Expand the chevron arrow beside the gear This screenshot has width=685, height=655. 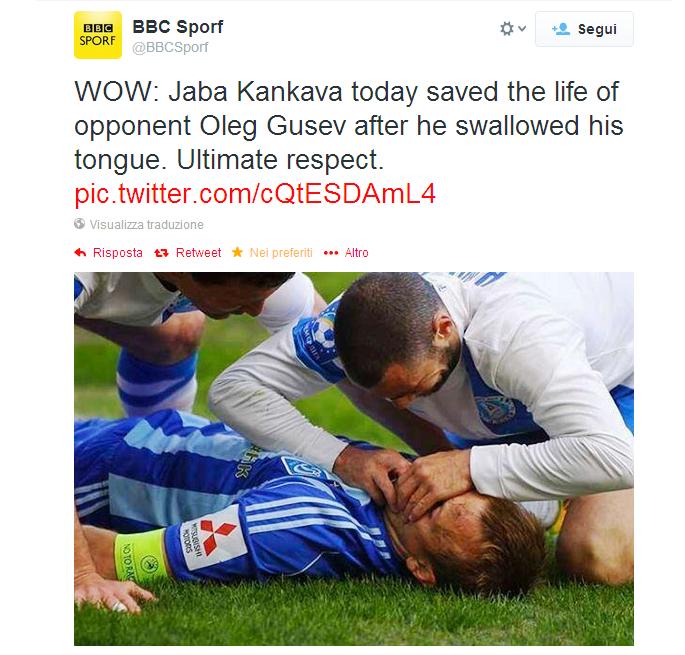click(x=522, y=30)
